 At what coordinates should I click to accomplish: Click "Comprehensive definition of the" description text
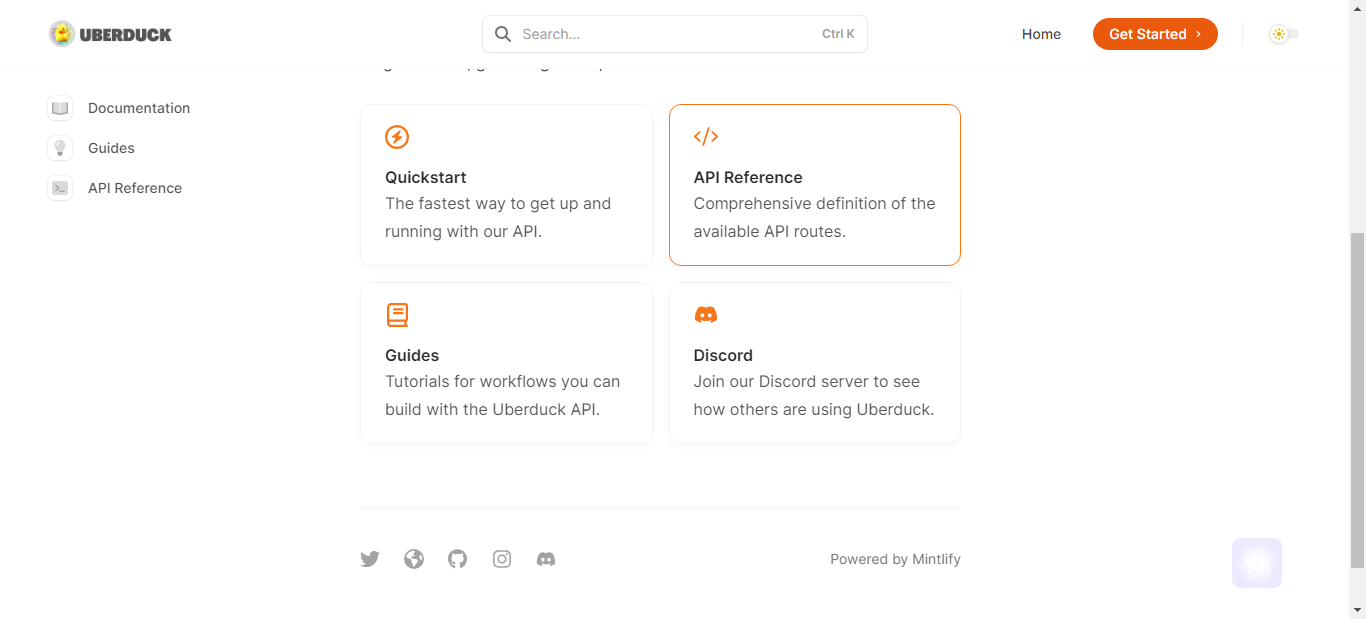(815, 203)
